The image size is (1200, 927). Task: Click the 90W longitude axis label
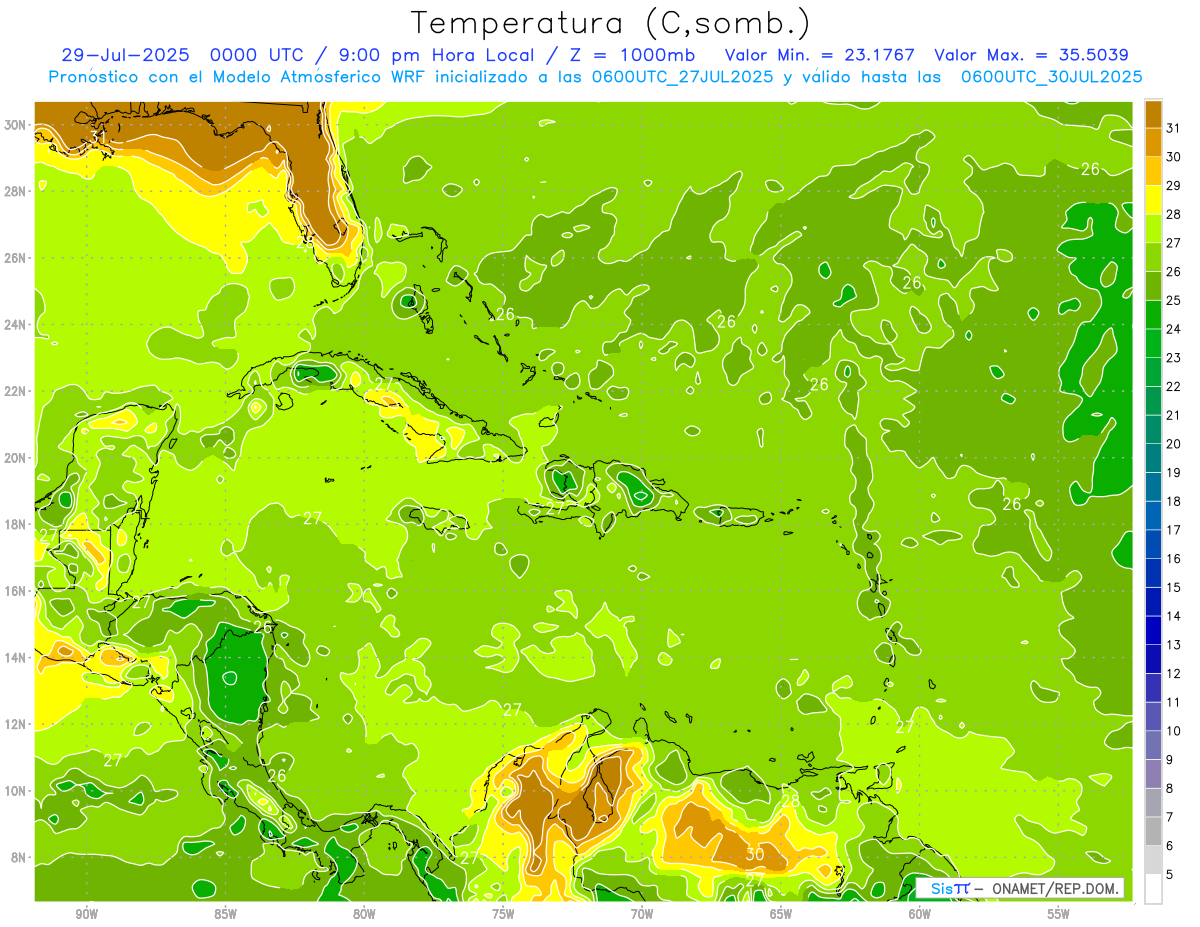point(87,914)
